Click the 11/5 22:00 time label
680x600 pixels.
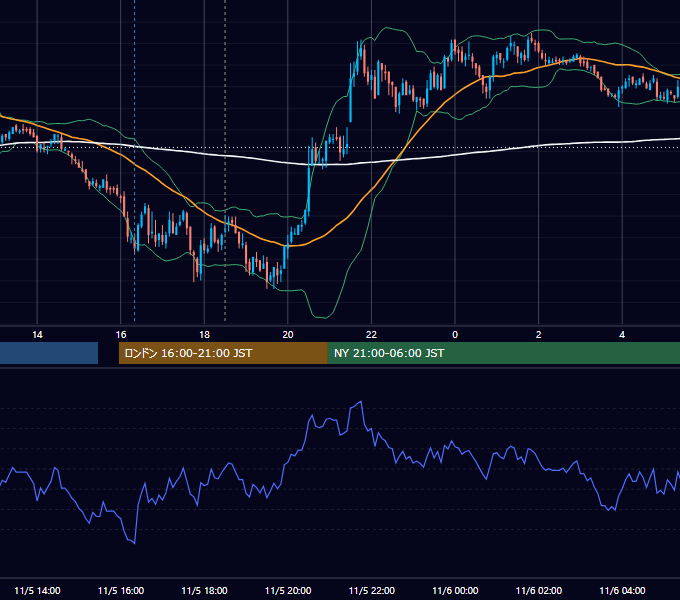click(372, 590)
